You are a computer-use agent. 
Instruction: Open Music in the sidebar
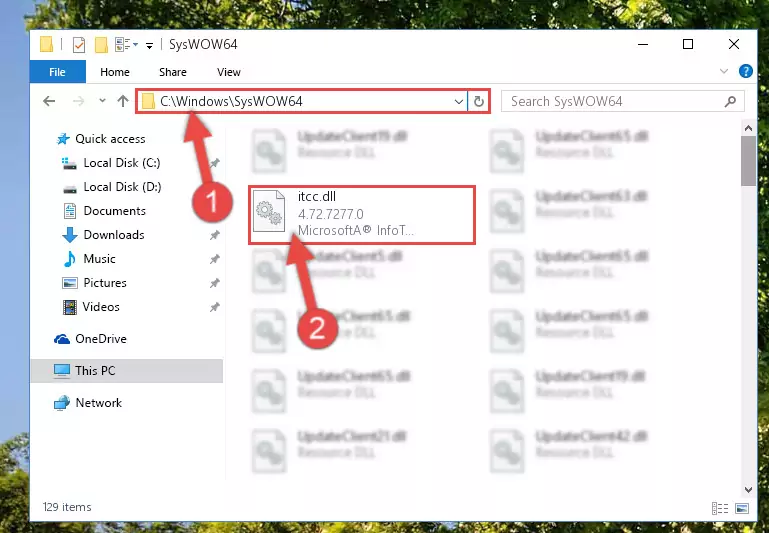pyautogui.click(x=100, y=259)
